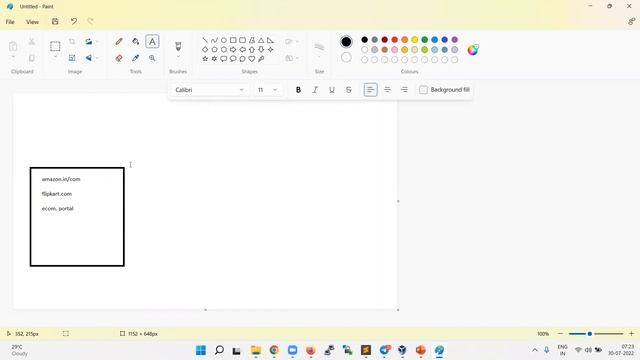Expand the Selection options arrow
Image resolution: width=640 pixels, height=360 pixels.
point(55,57)
